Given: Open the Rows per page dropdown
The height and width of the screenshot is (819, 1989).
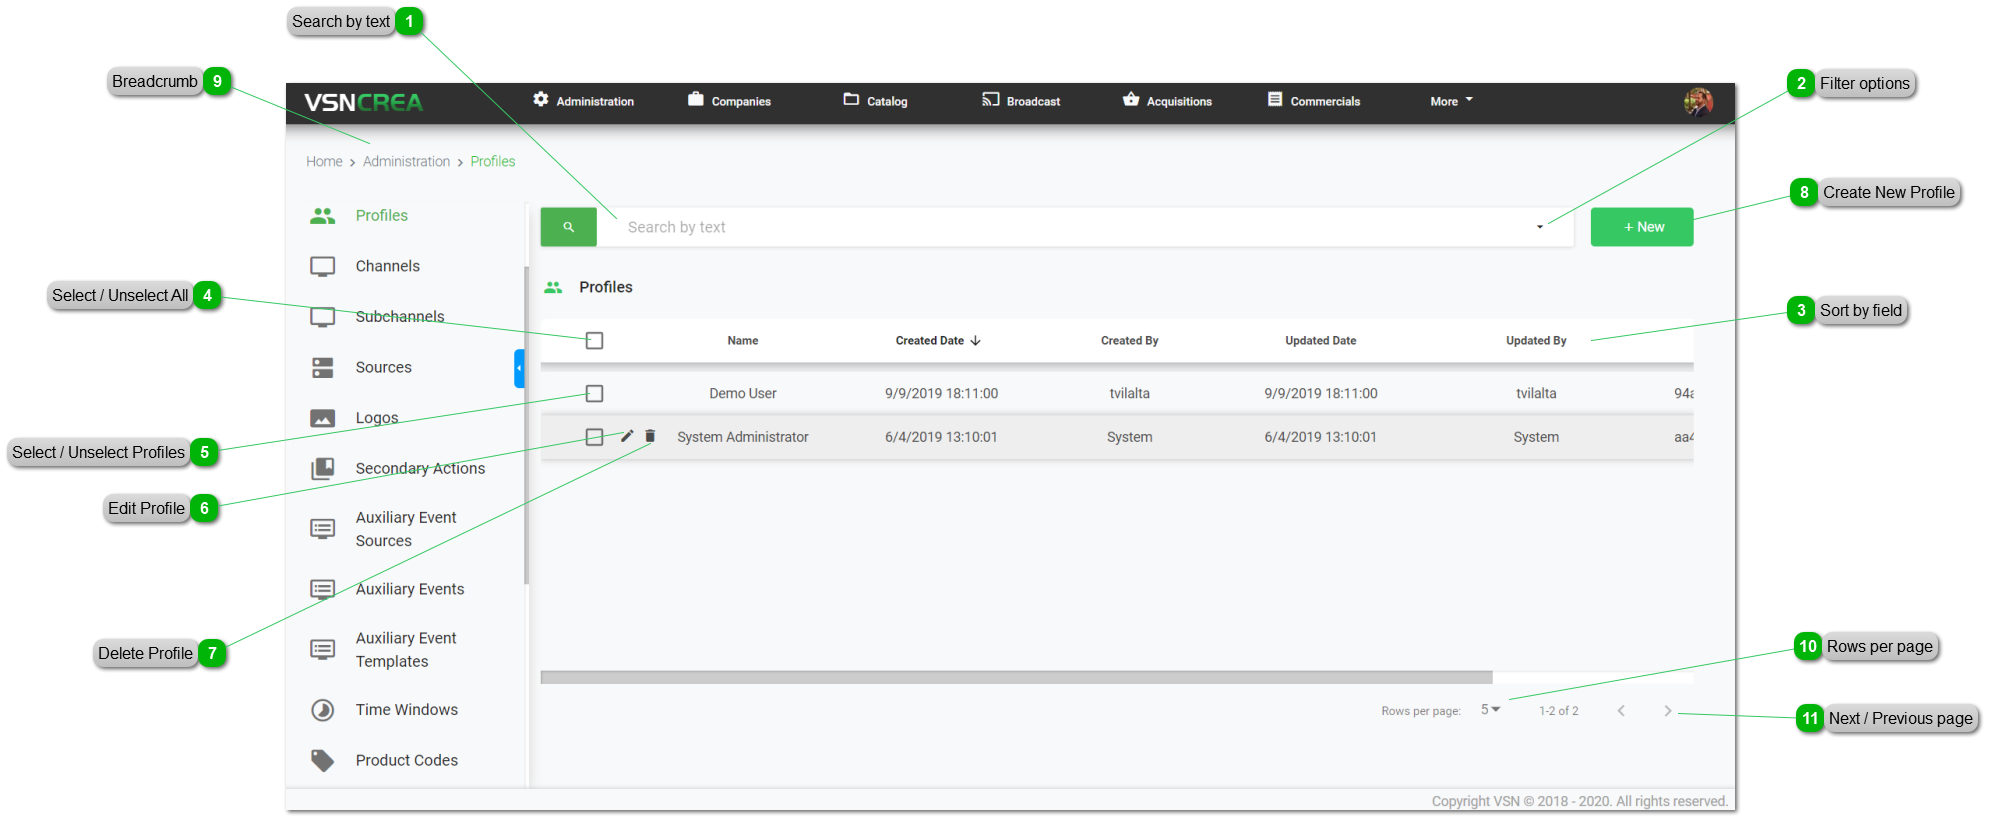Looking at the screenshot, I should click(x=1490, y=710).
